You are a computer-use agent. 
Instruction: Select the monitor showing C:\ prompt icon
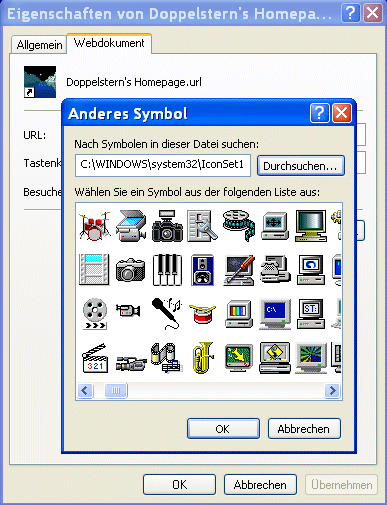pos(275,314)
